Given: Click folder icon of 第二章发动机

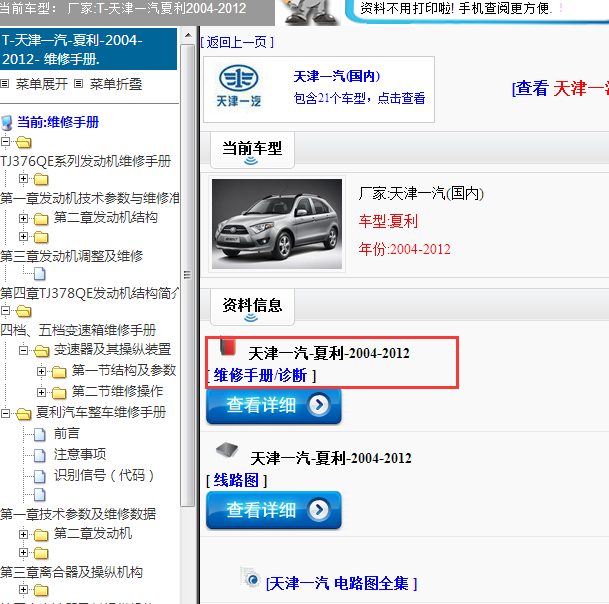Looking at the screenshot, I should 41,535.
